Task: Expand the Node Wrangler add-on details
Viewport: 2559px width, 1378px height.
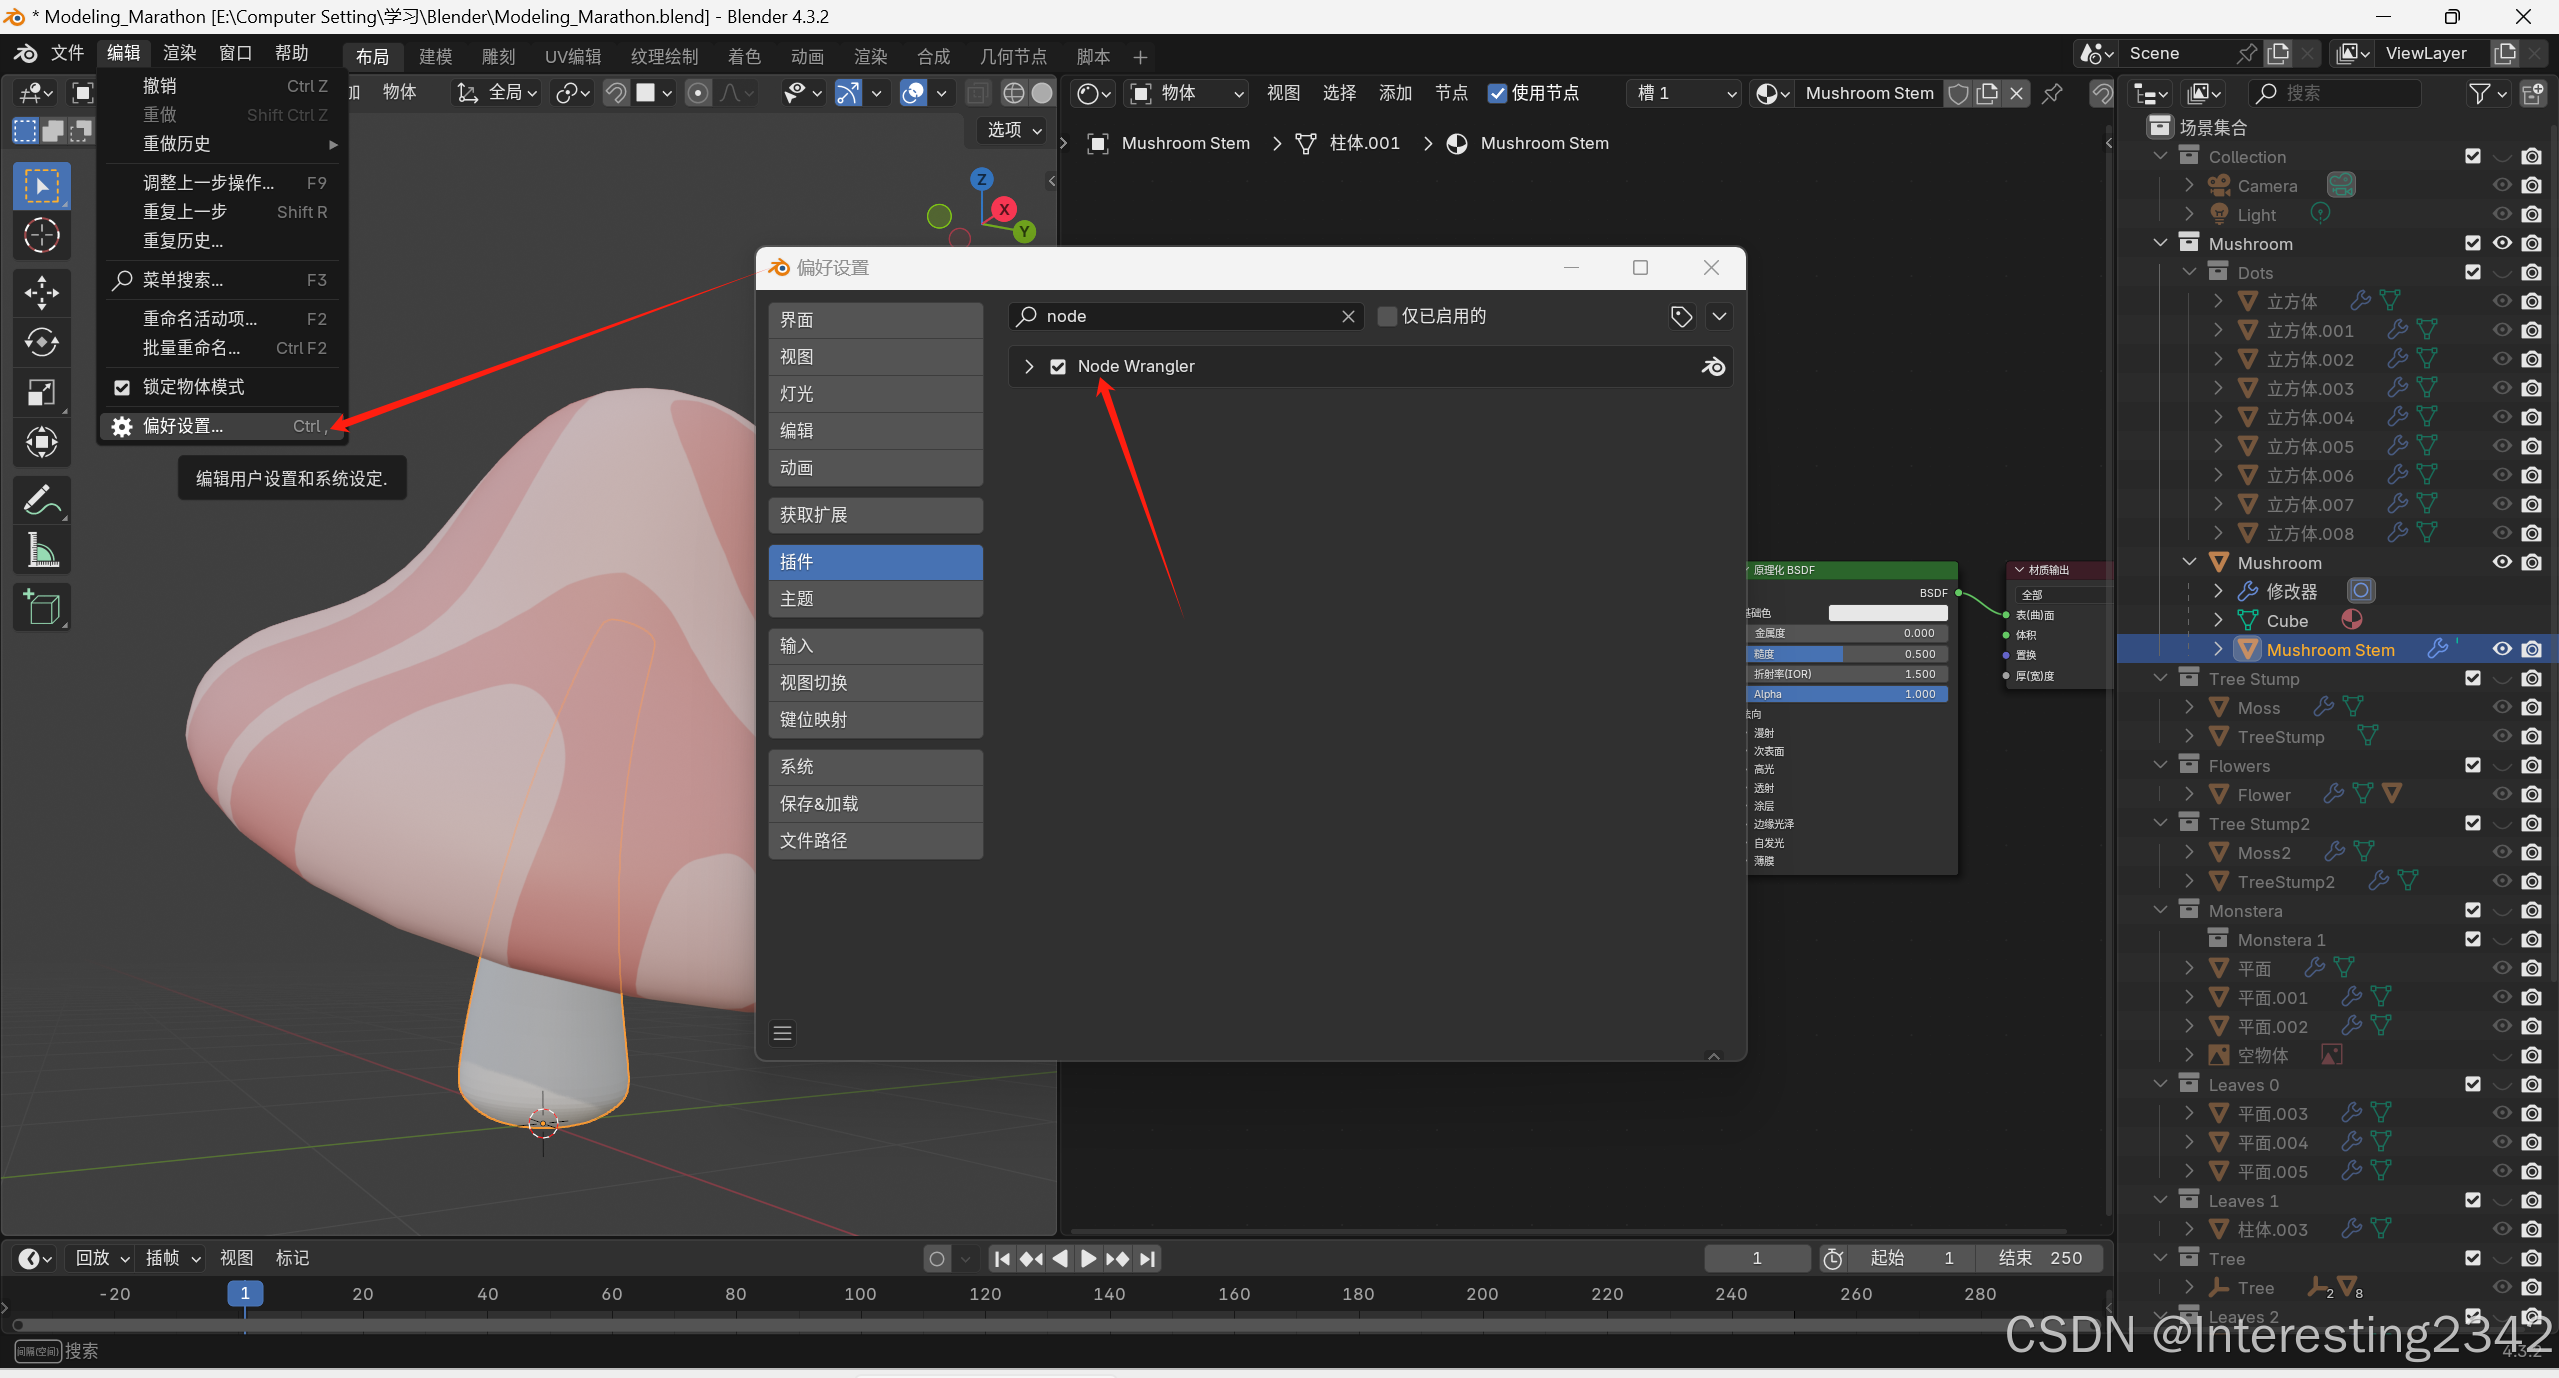Action: tap(1029, 367)
